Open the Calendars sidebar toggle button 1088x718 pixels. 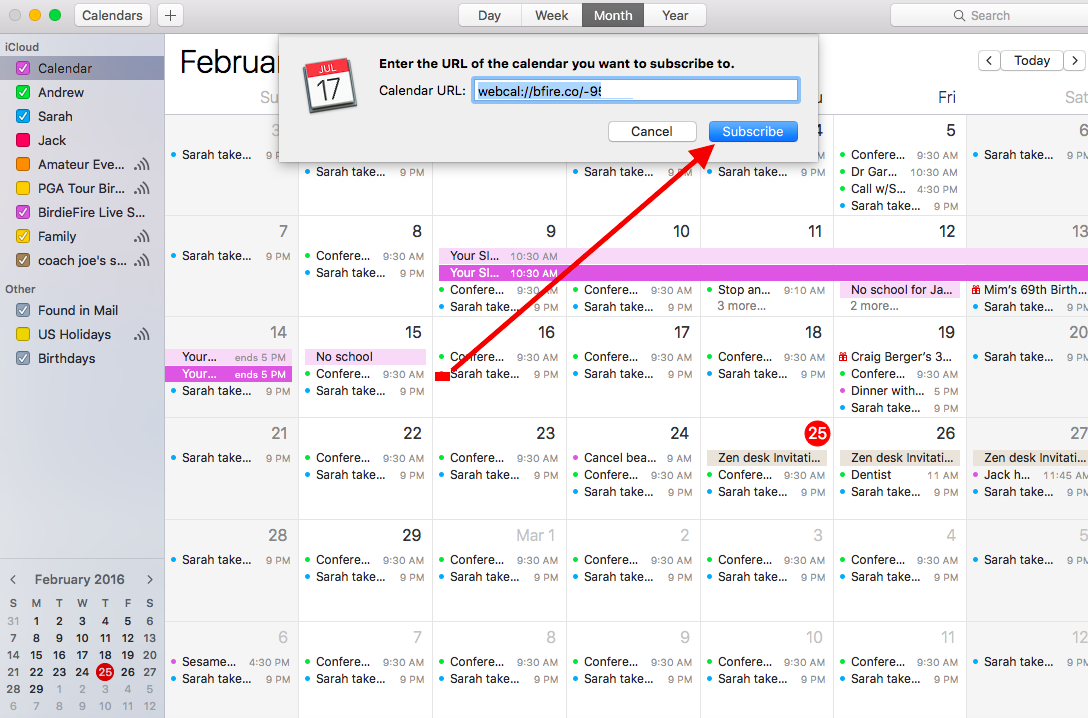[x=112, y=15]
